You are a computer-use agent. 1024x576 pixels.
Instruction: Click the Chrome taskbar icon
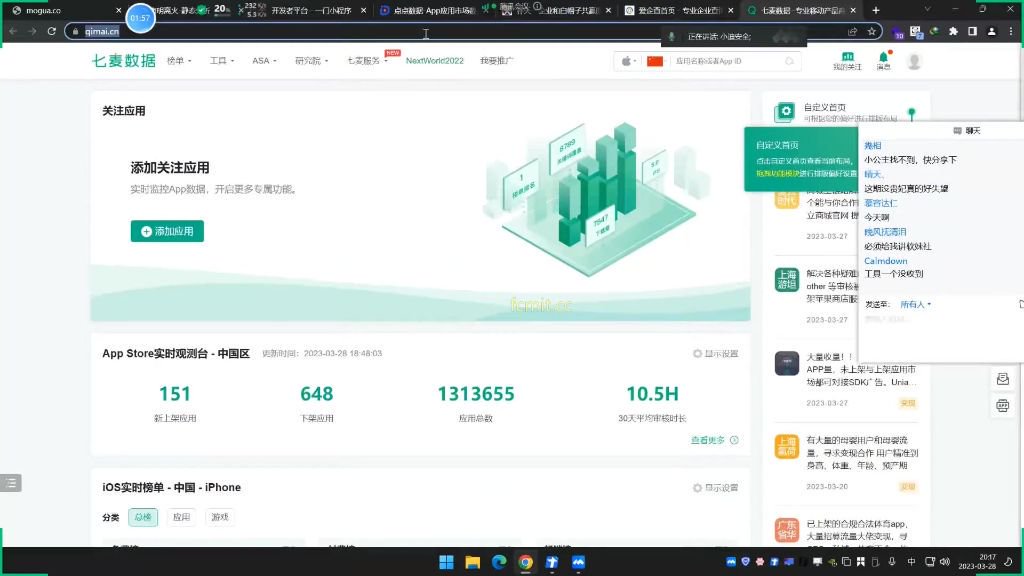coord(526,562)
